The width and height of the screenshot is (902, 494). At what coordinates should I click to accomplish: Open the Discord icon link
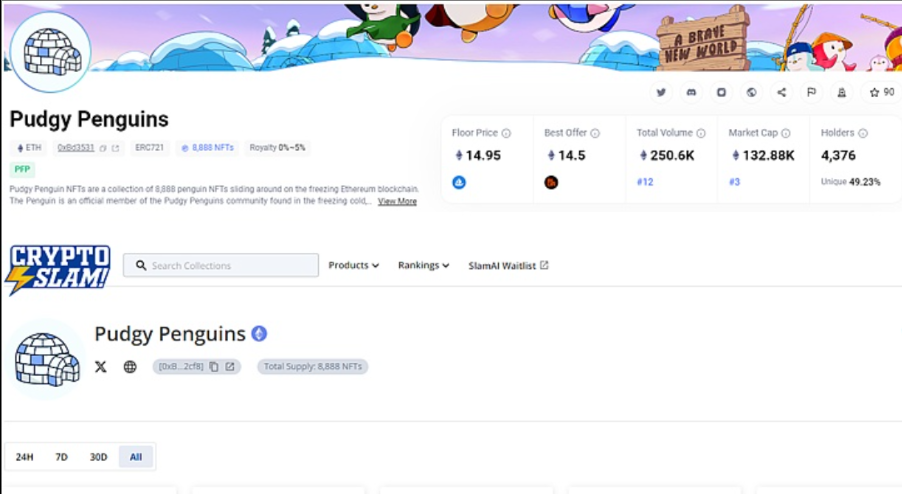pyautogui.click(x=691, y=92)
